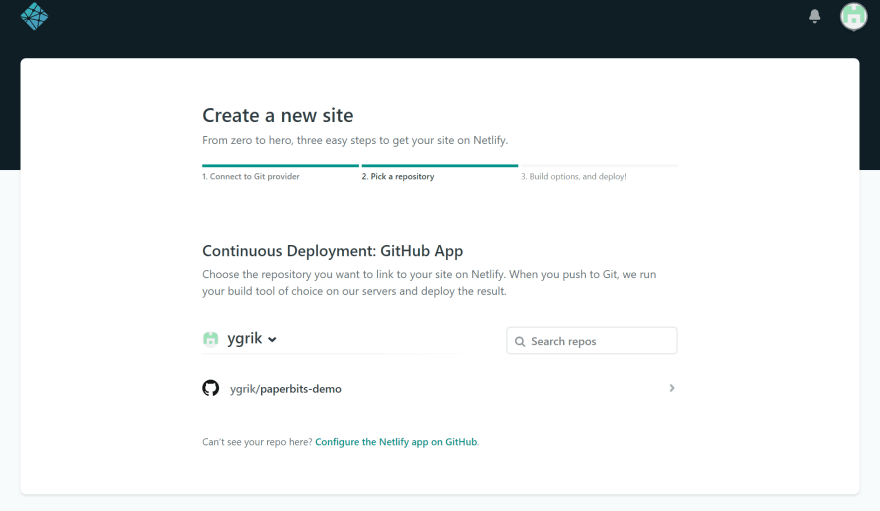Click the Netlify logo in header
The height and width of the screenshot is (511, 880).
tap(34, 16)
